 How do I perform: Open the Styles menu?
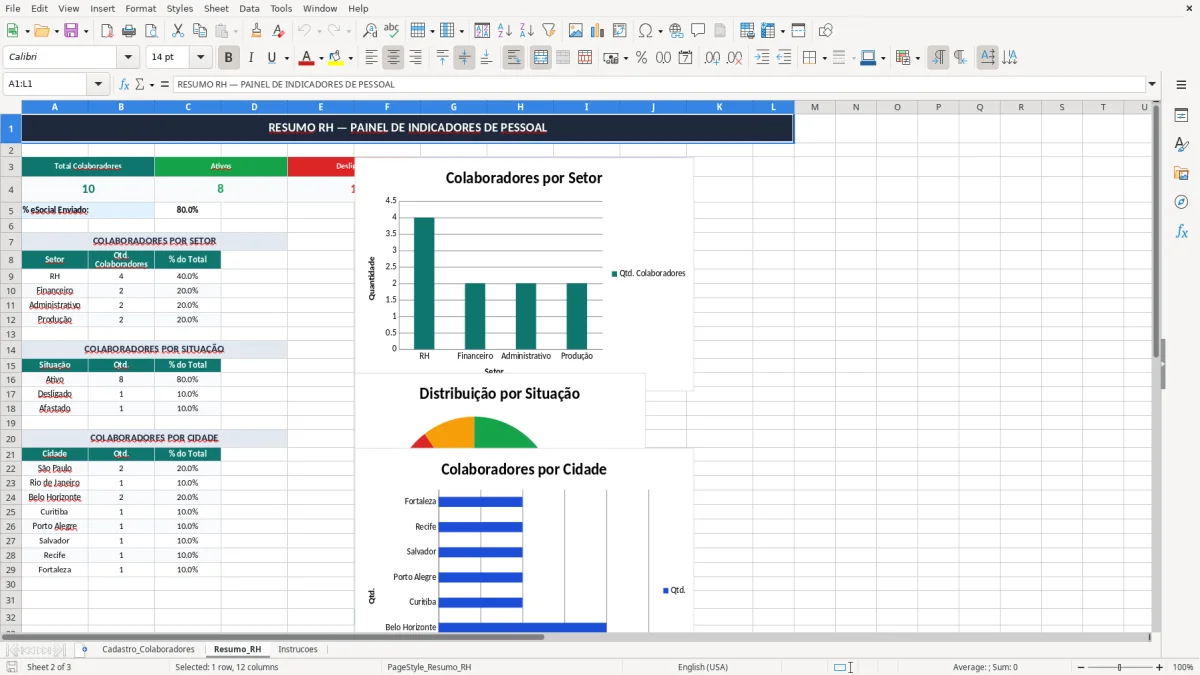pyautogui.click(x=180, y=8)
